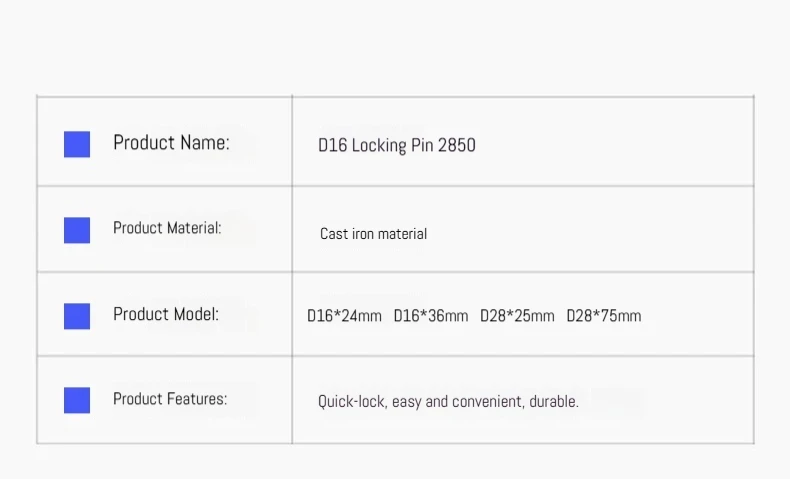Screen dimensions: 790x479
Task: Click the 'Product Material:' label
Action: 167,228
